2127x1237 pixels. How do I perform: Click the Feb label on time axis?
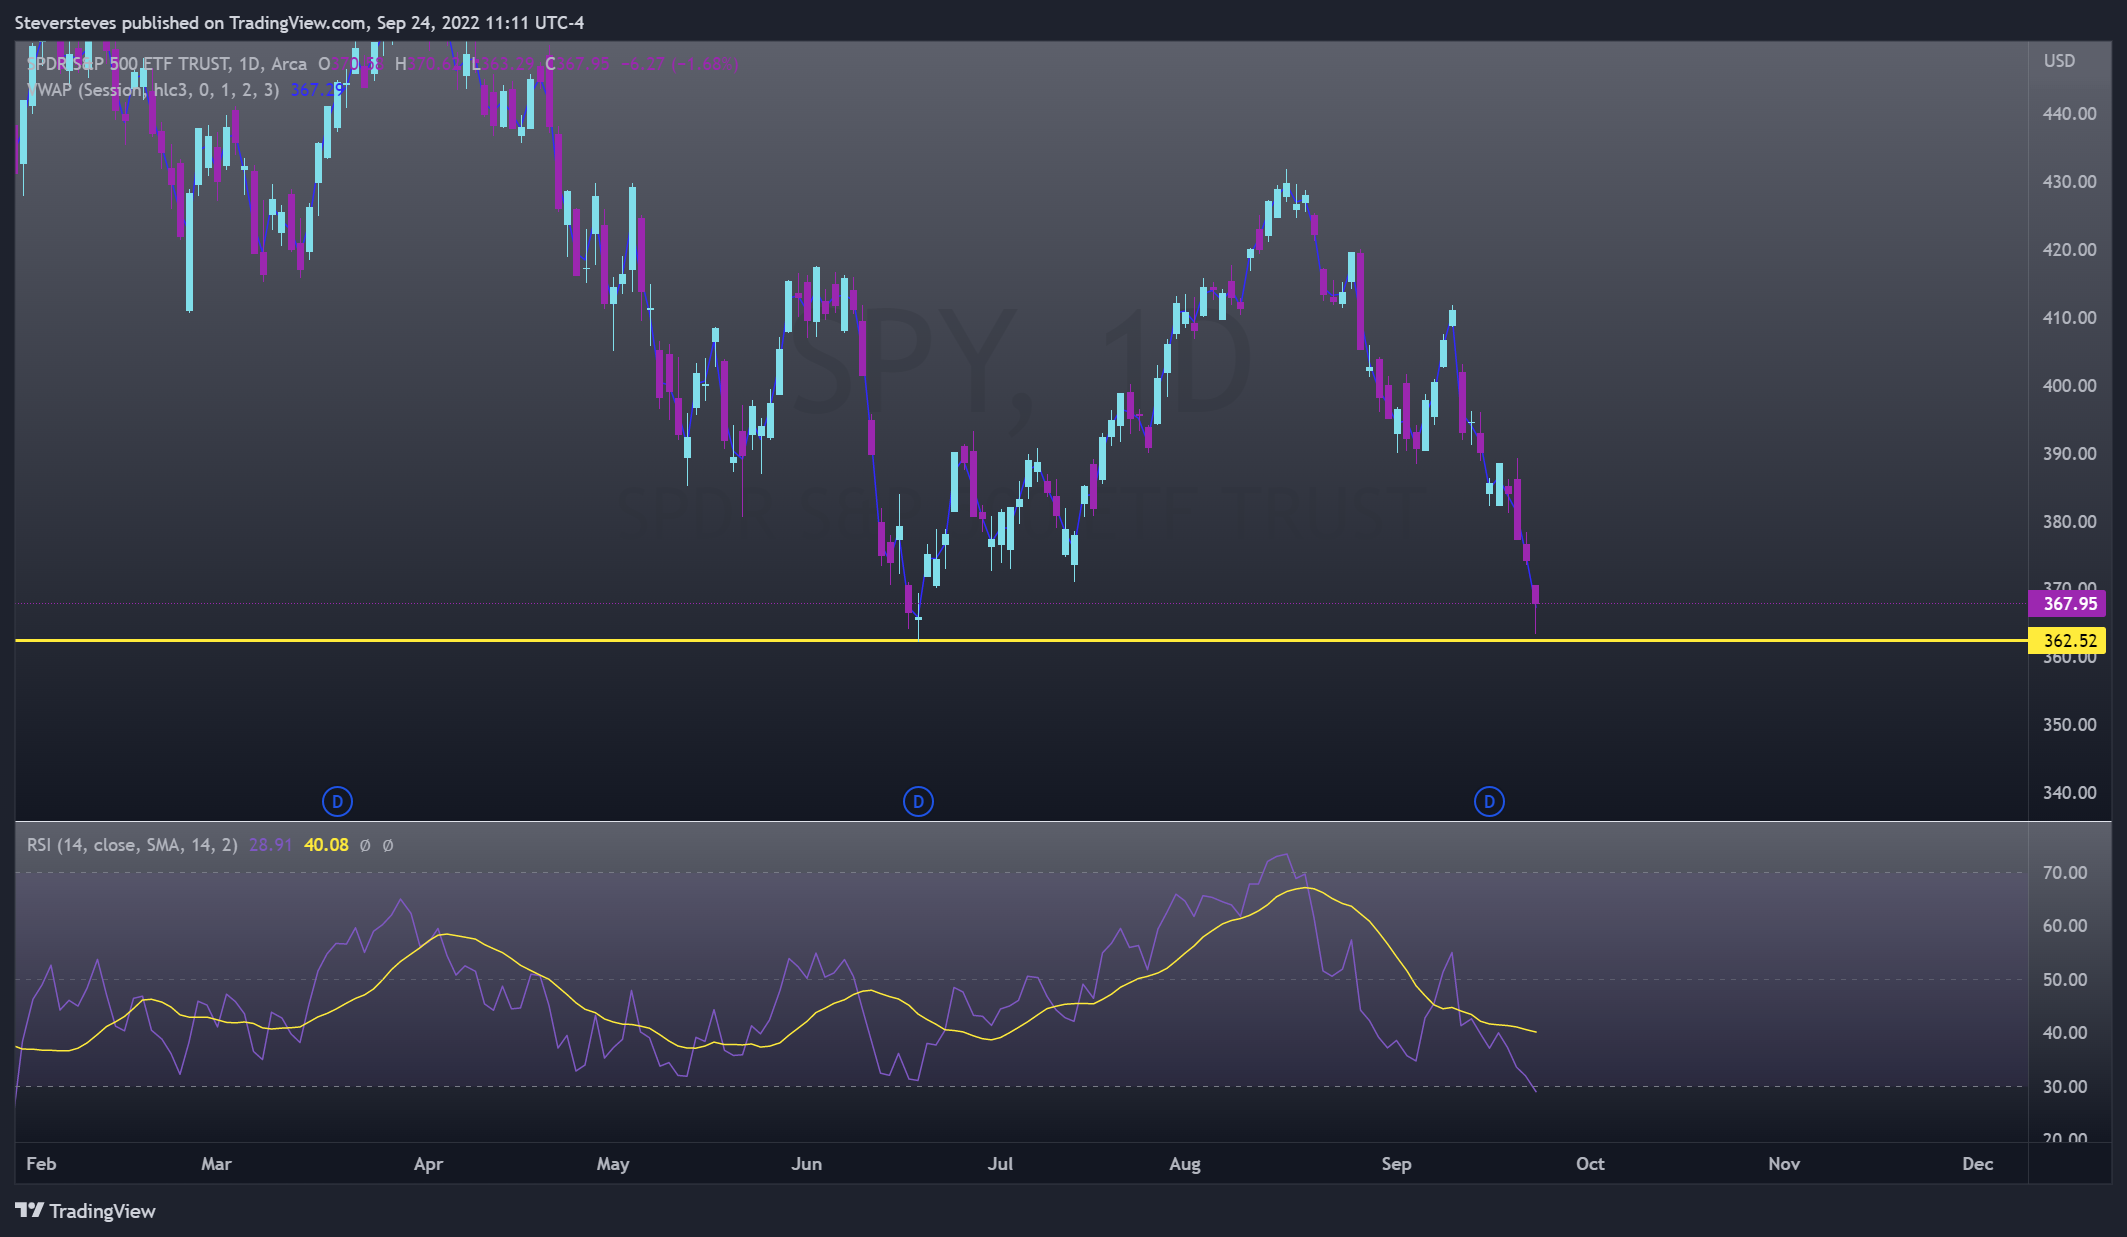click(x=41, y=1164)
